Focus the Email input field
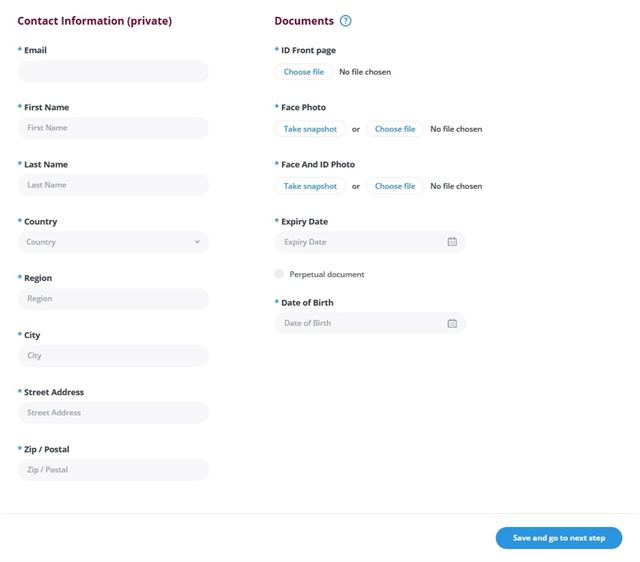This screenshot has width=640, height=562. 113,71
